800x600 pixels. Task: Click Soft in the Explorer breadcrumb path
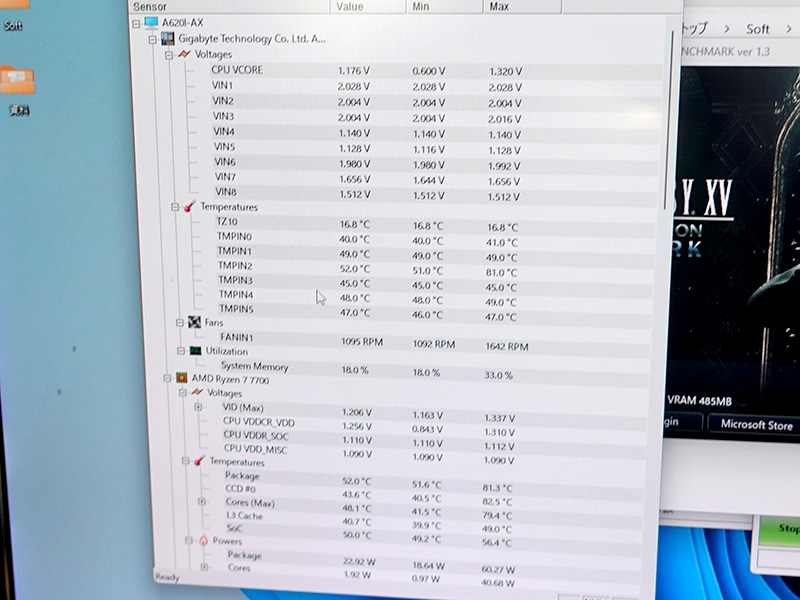point(758,29)
